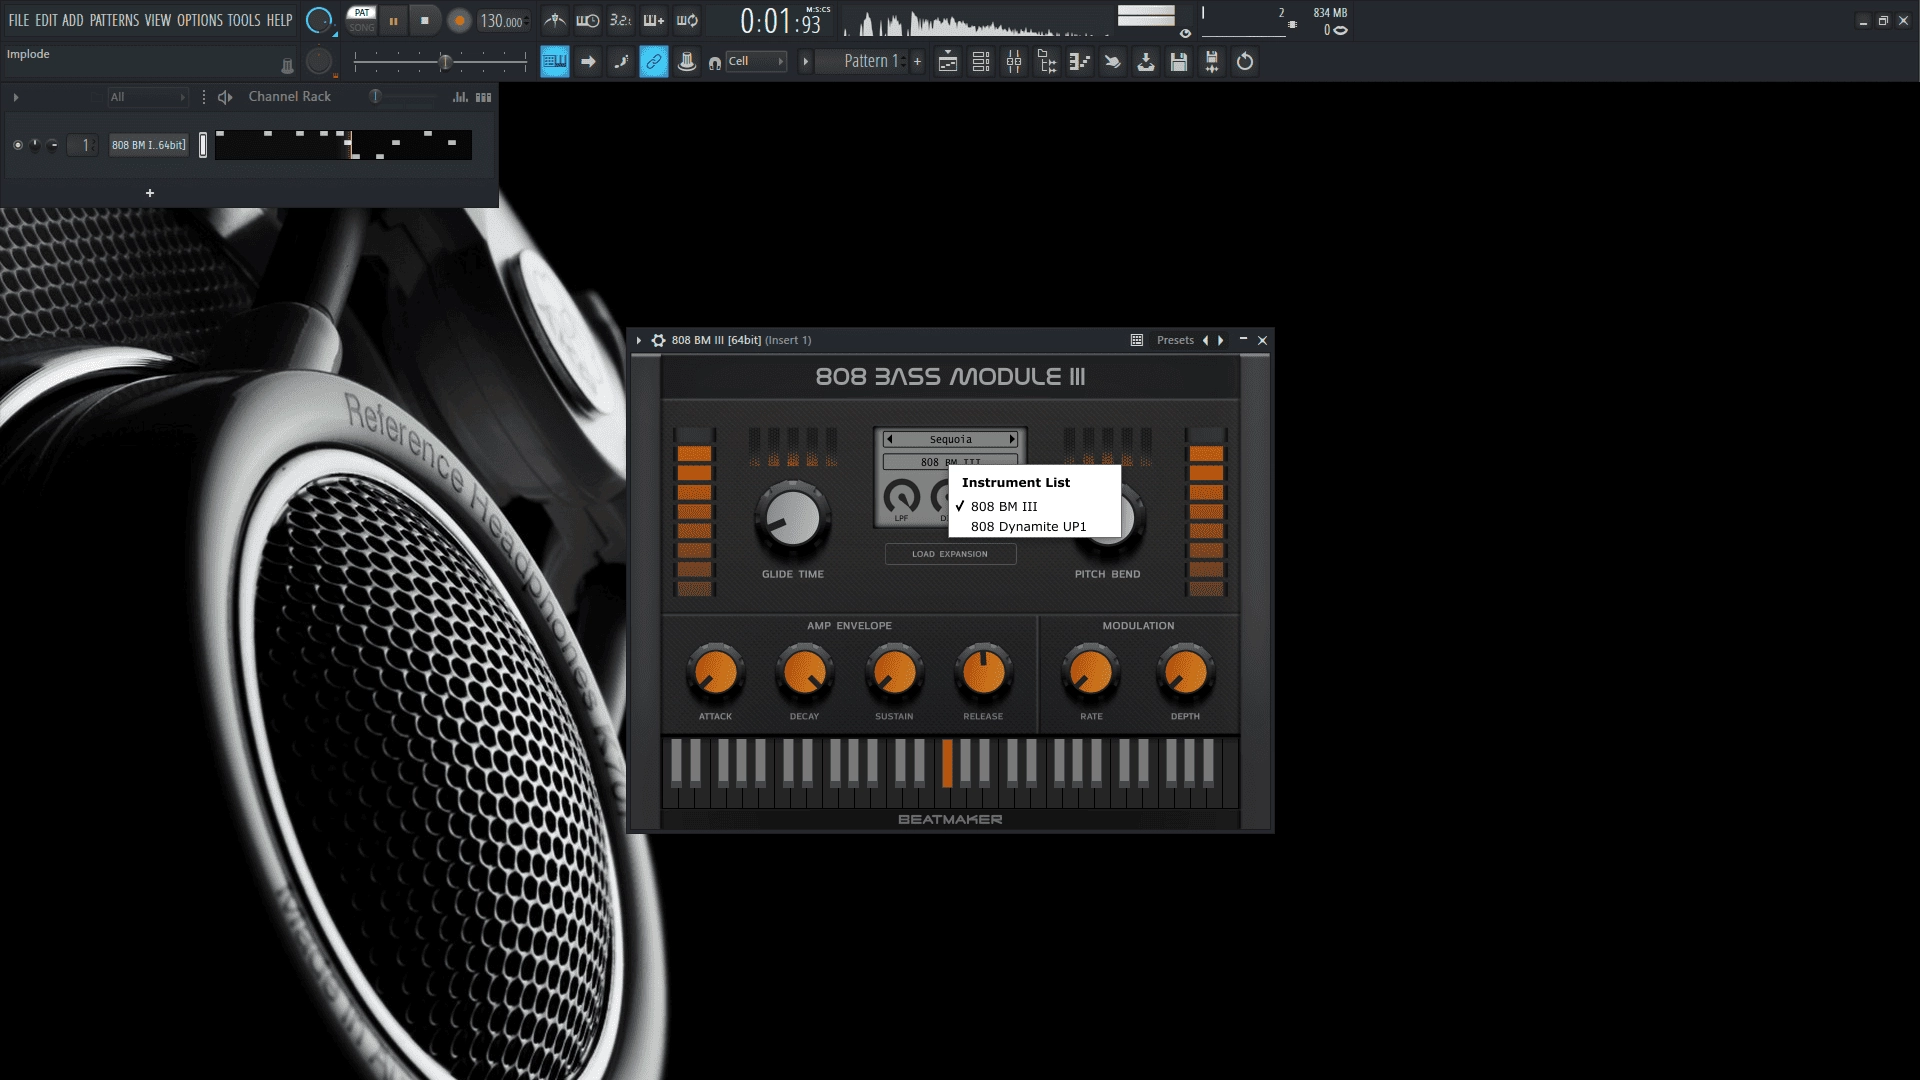This screenshot has height=1080, width=1920.
Task: Toggle typing keyboard to piano icon
Action: [x=555, y=62]
